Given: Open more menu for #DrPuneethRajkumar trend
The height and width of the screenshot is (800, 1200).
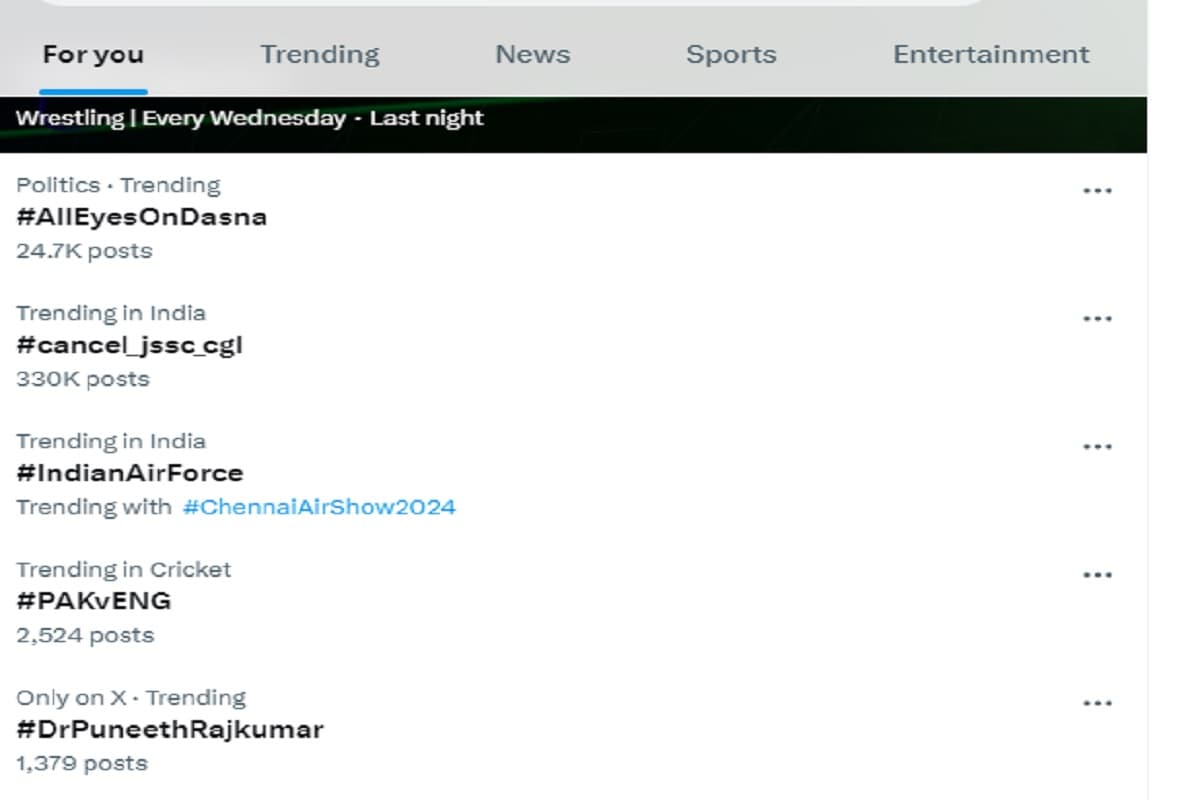Looking at the screenshot, I should 1097,703.
